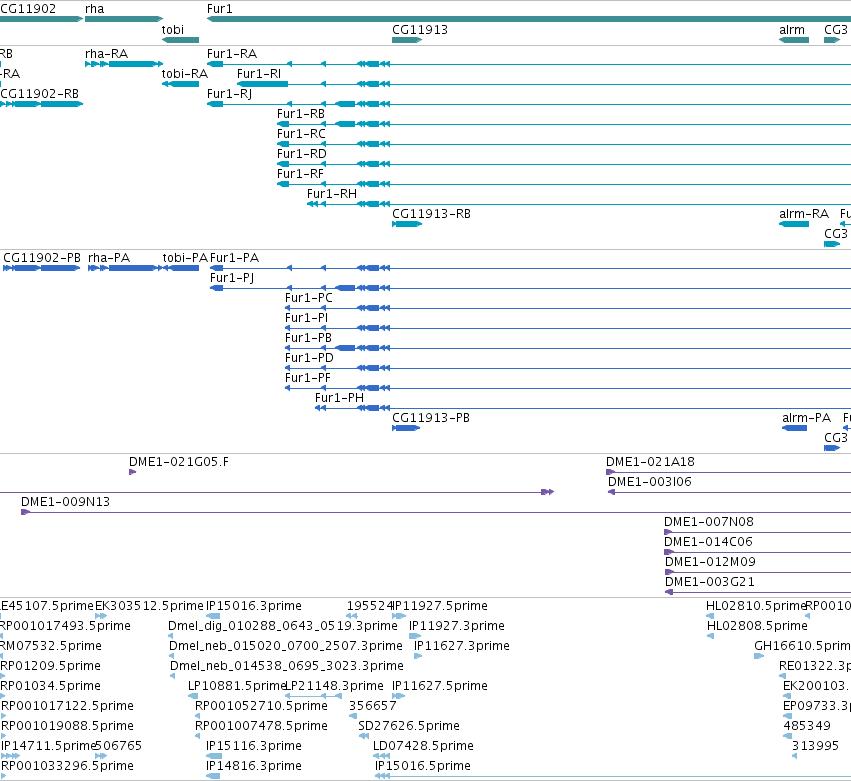Click EST IP15016.5prime

(x=423, y=767)
